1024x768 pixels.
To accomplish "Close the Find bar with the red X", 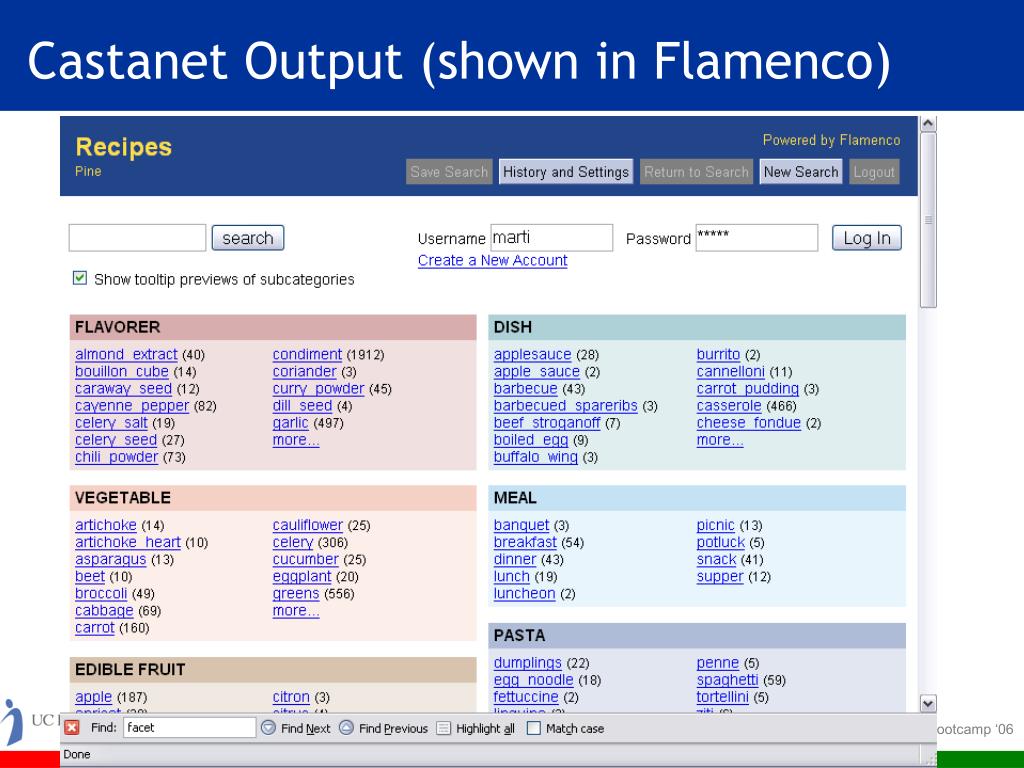I will (72, 728).
